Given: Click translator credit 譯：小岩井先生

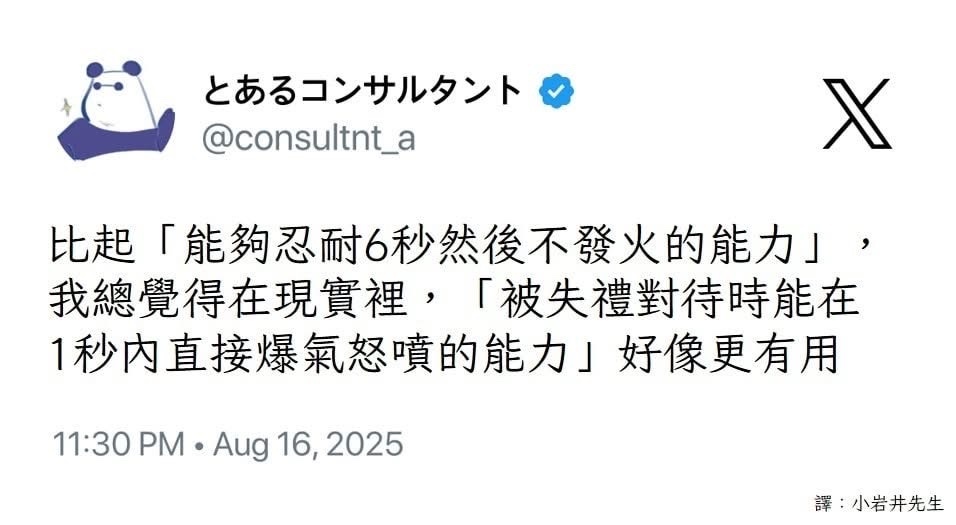Looking at the screenshot, I should coord(879,504).
